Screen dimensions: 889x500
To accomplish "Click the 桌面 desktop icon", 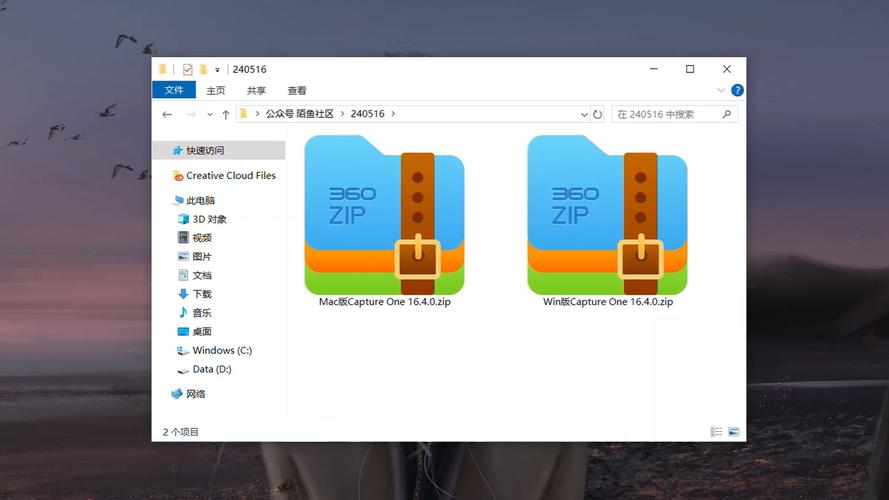I will pyautogui.click(x=183, y=331).
